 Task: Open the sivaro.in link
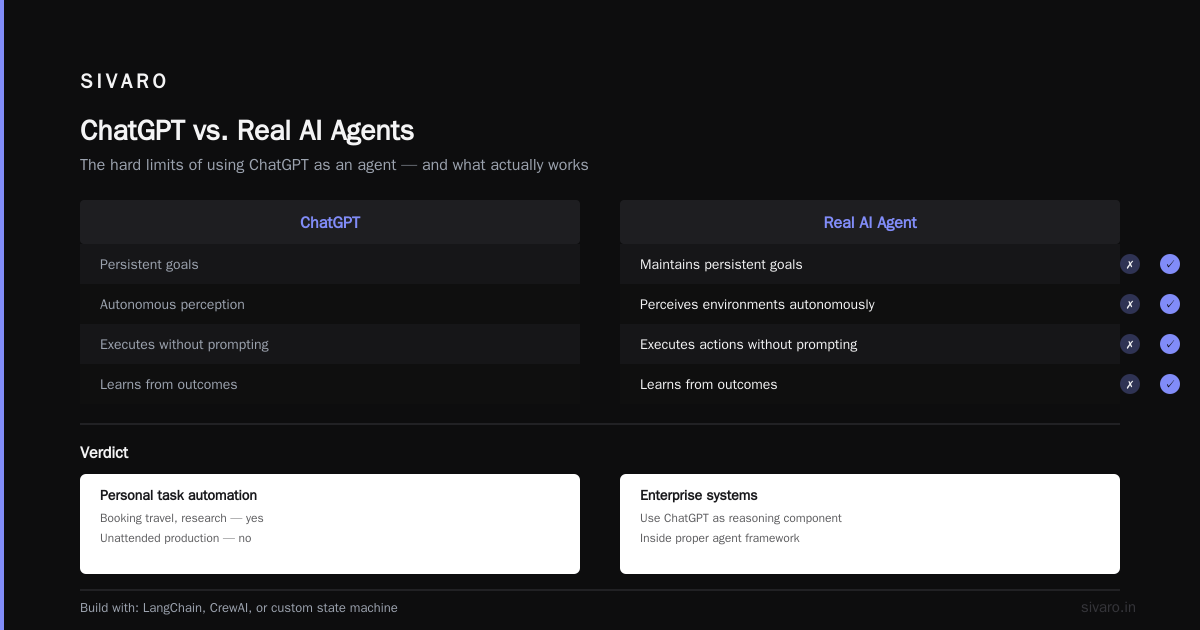pos(1108,607)
